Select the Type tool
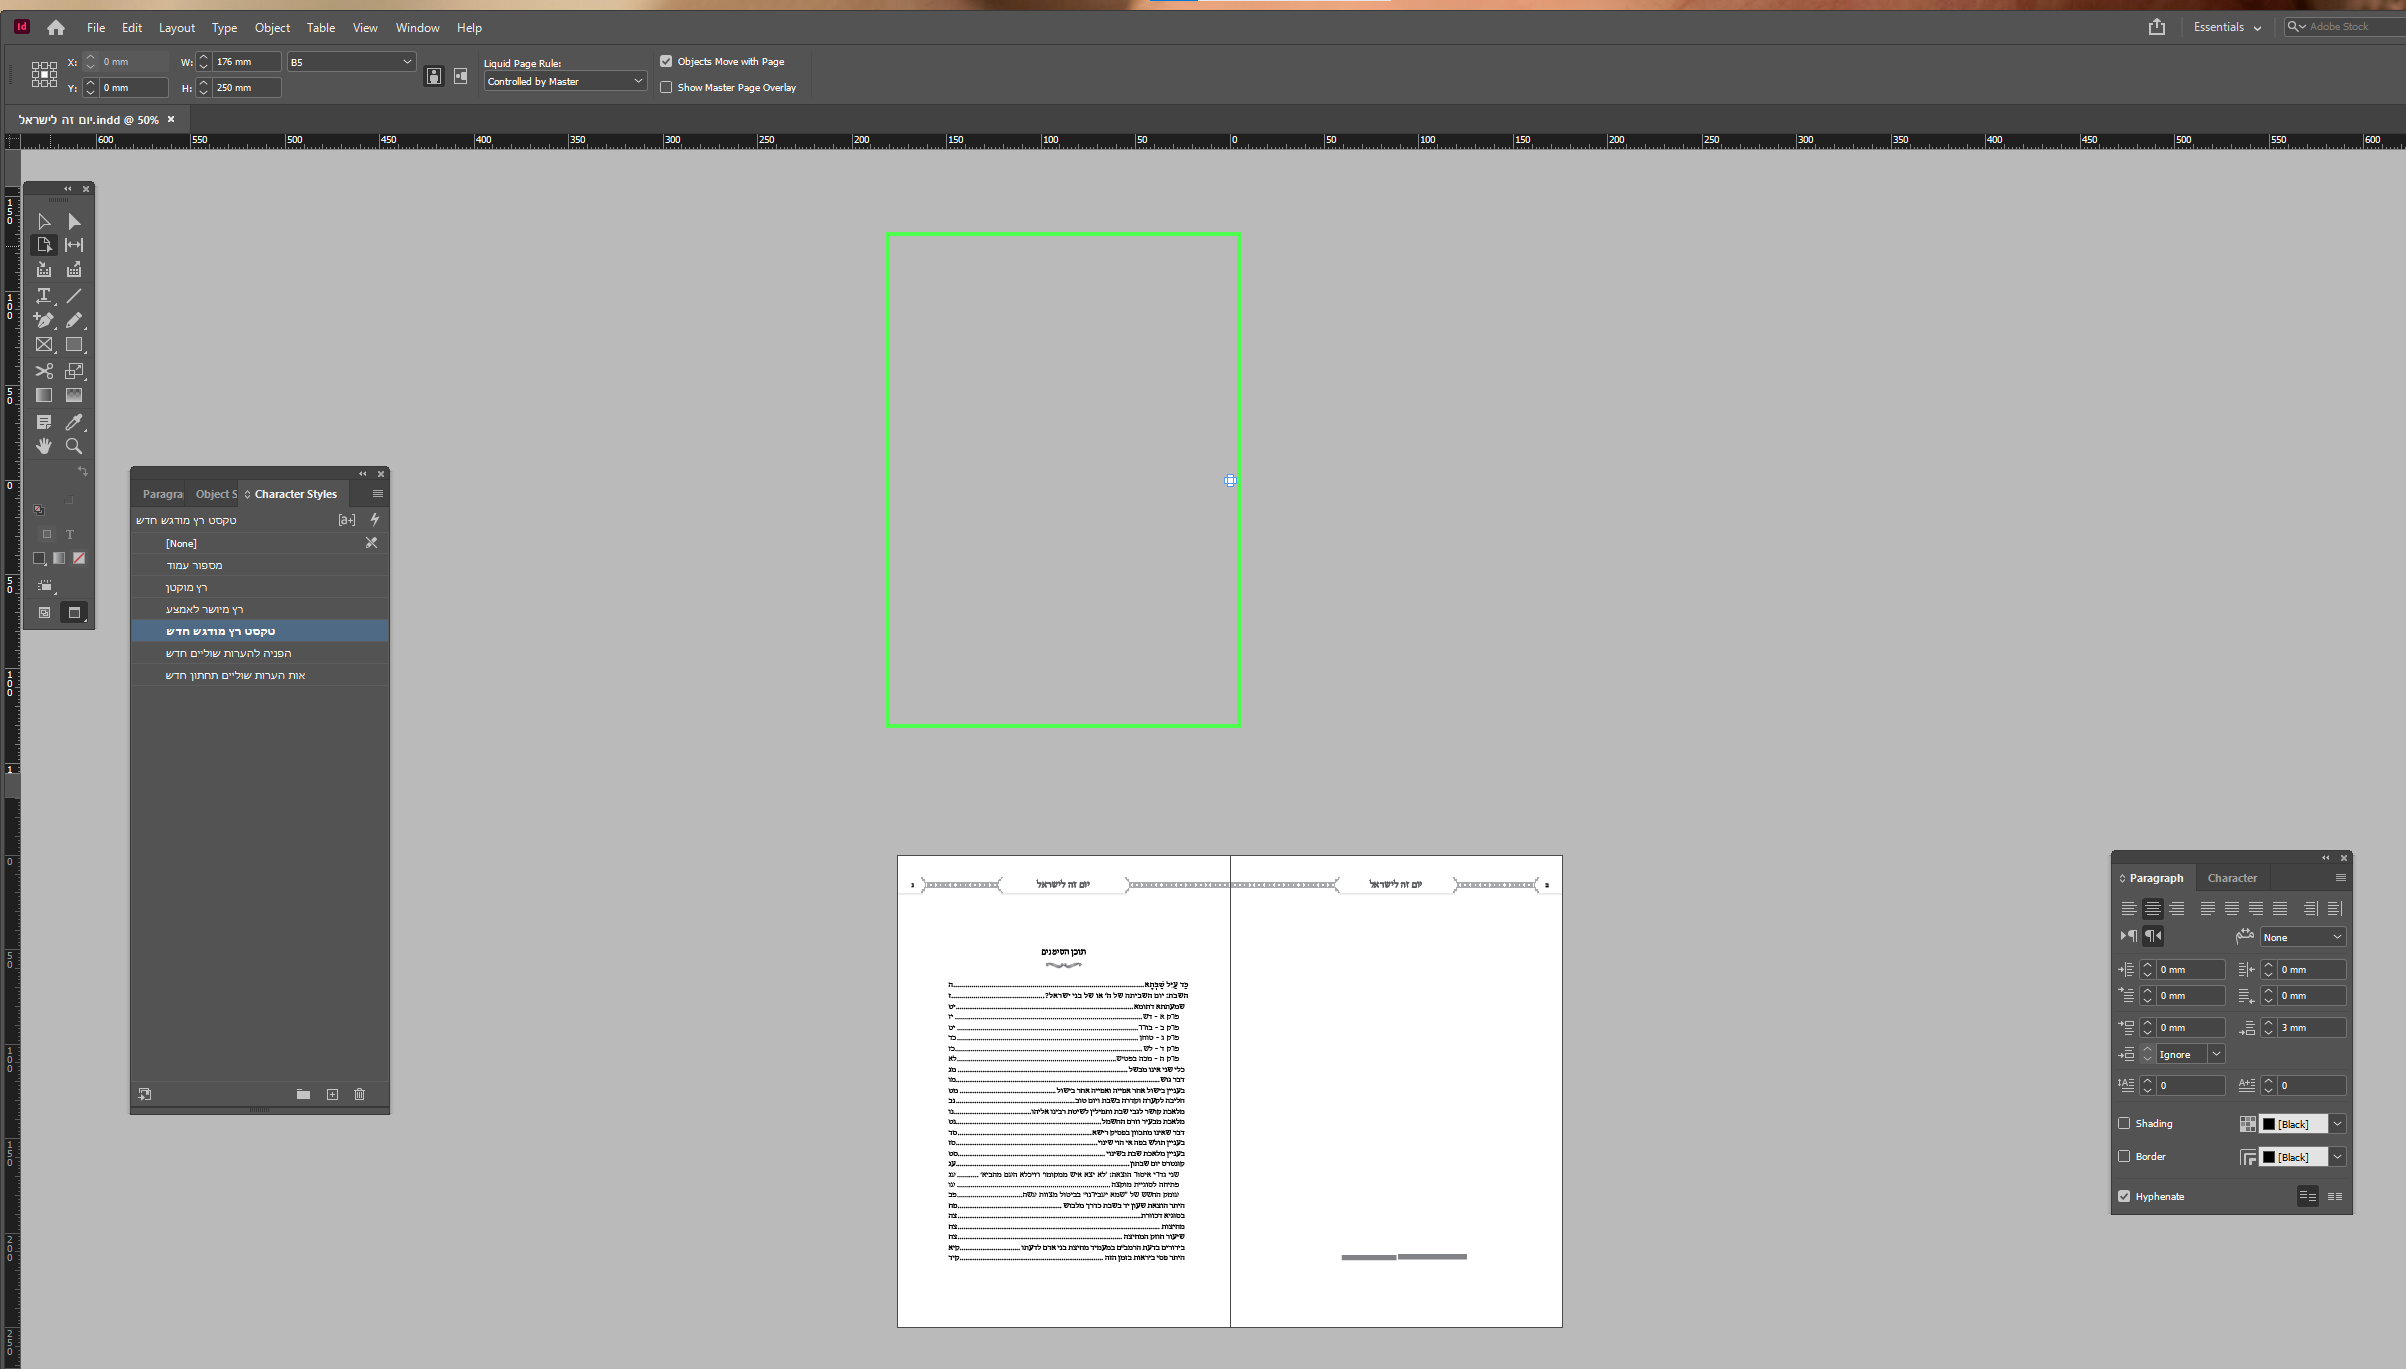 point(44,296)
